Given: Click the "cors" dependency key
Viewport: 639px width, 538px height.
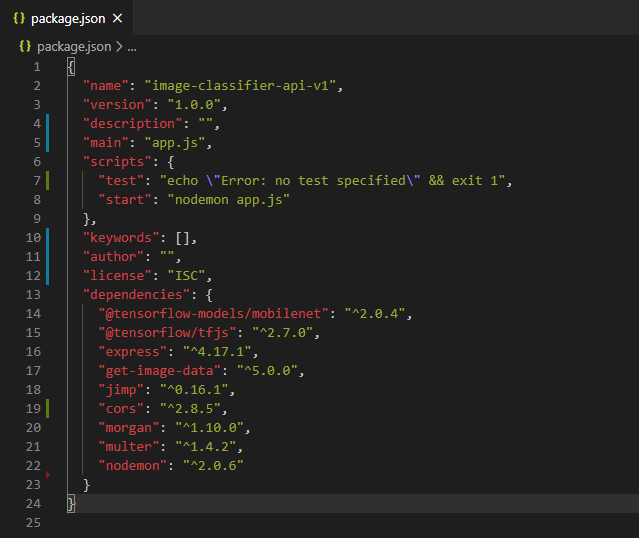Looking at the screenshot, I should click(121, 409).
